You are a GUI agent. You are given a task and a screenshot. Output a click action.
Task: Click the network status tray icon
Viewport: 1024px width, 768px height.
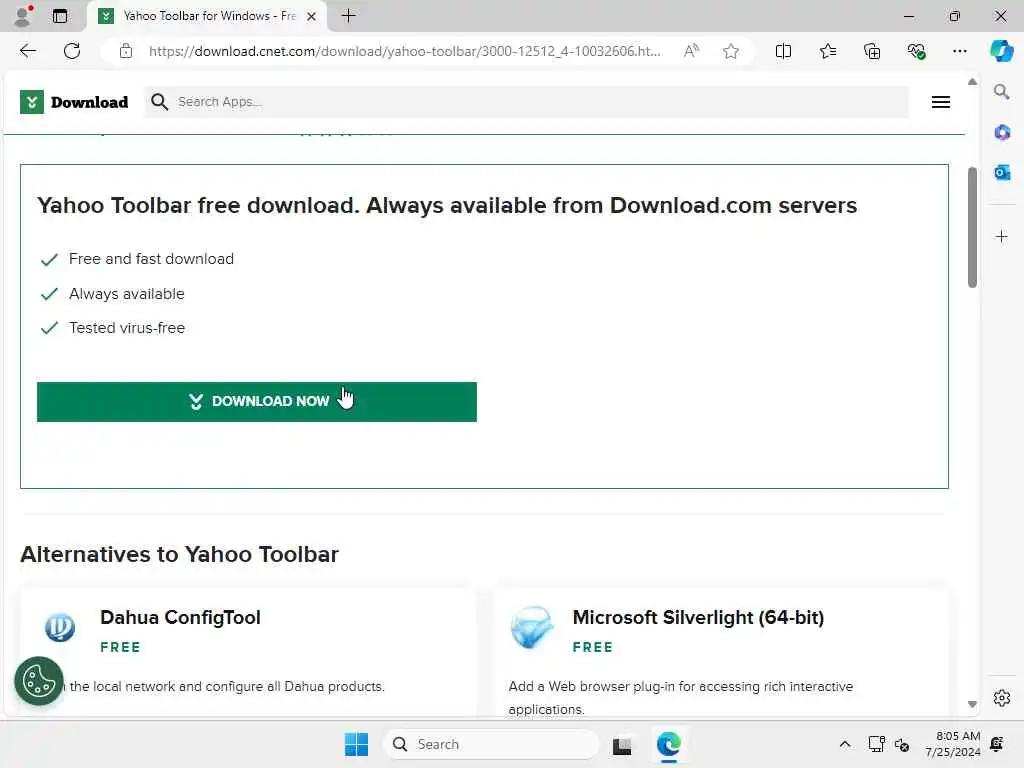[x=876, y=744]
